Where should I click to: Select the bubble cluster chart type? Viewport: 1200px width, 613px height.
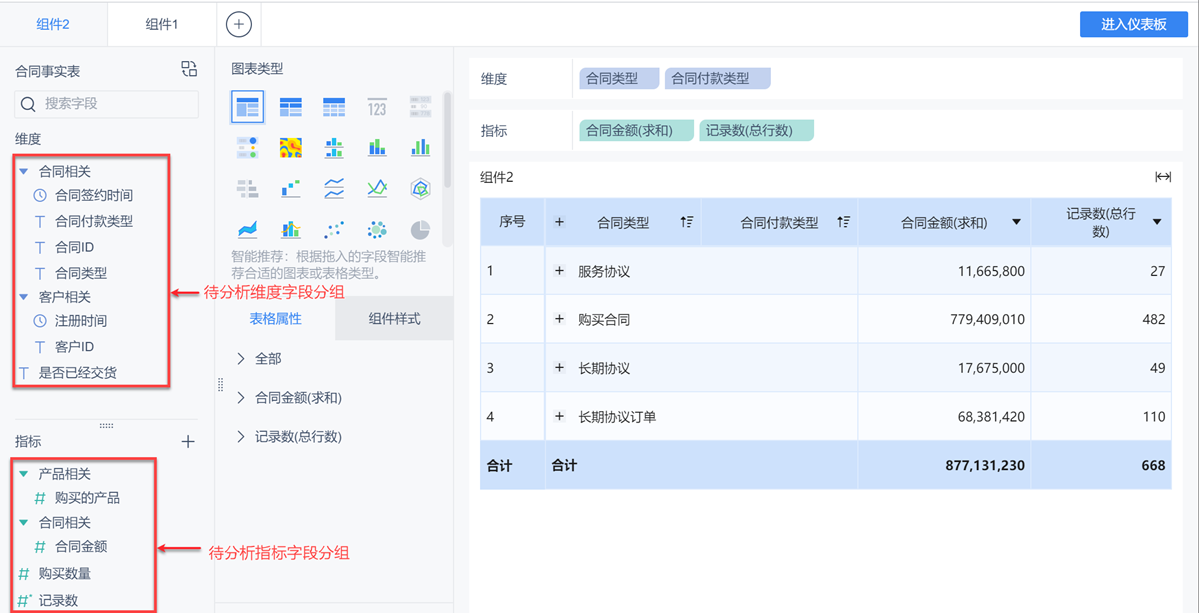pos(377,230)
